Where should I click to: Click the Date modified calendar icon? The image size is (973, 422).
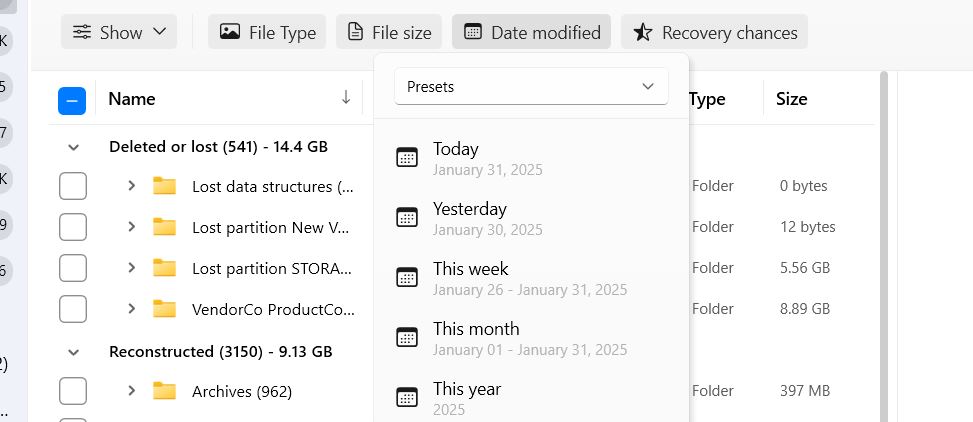pyautogui.click(x=473, y=32)
